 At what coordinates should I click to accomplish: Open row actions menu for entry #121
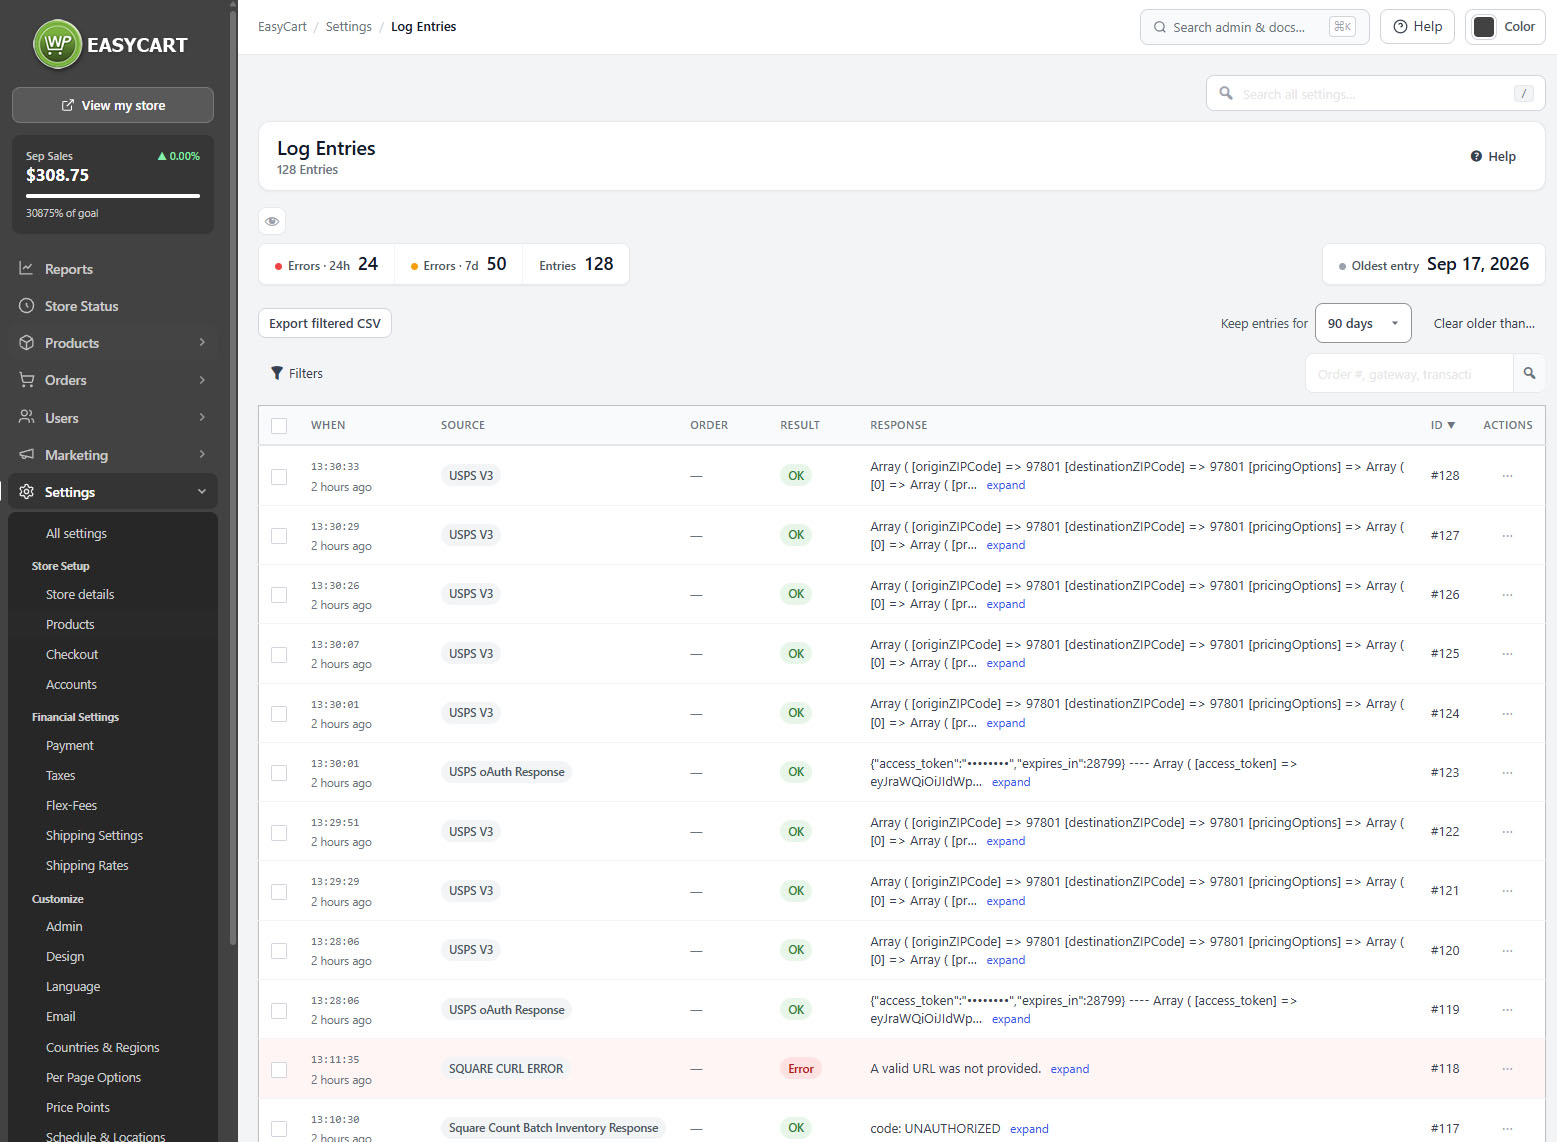[x=1507, y=891]
